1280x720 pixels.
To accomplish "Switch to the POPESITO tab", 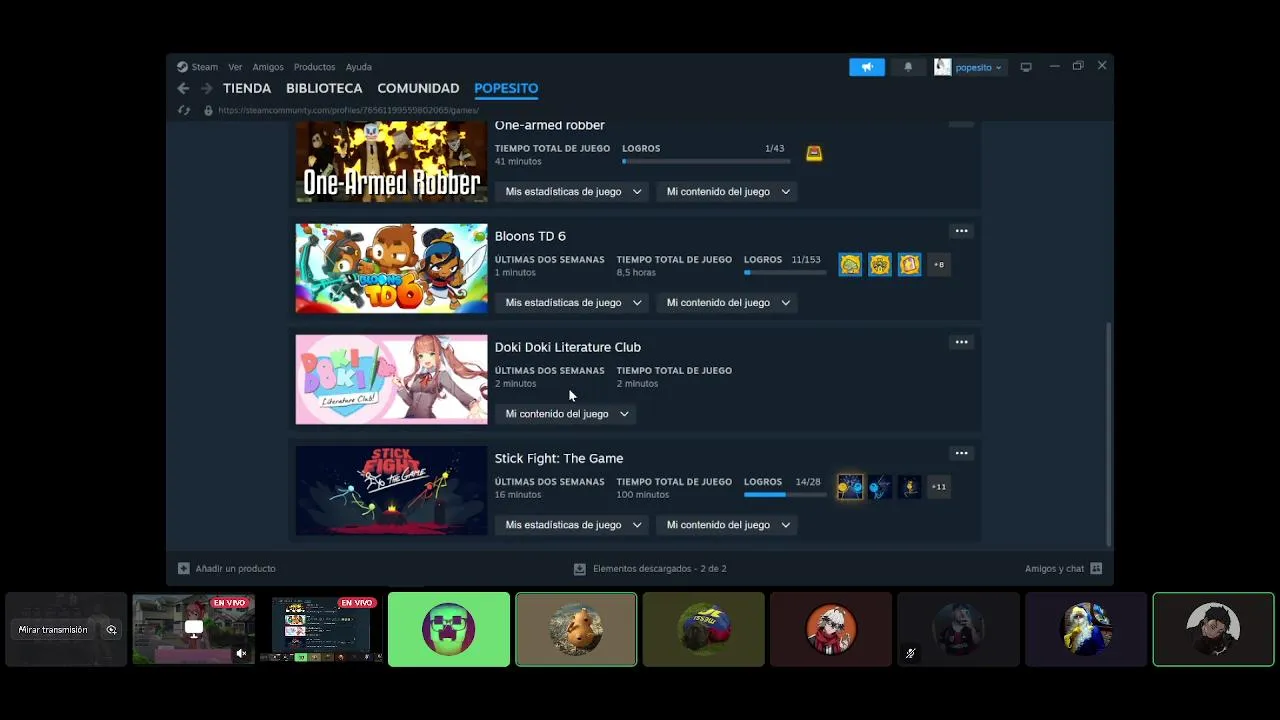I will click(506, 88).
